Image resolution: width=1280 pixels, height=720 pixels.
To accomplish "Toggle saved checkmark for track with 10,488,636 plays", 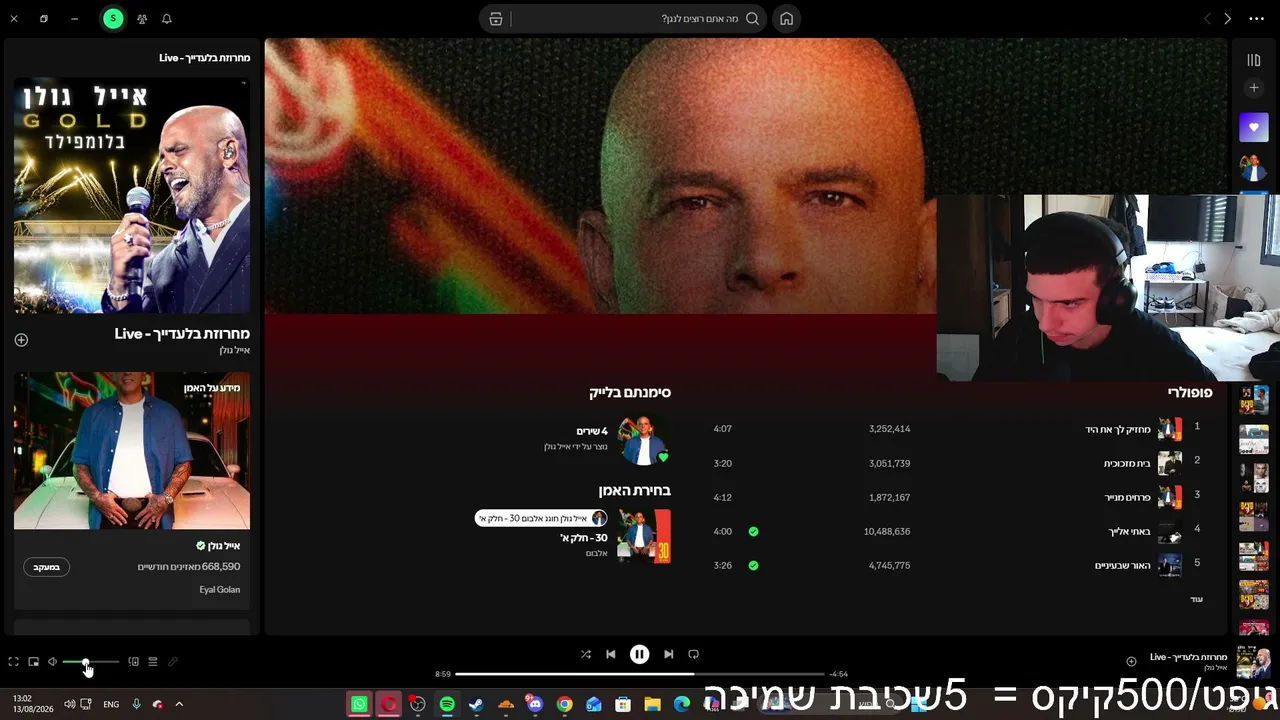I will click(x=753, y=532).
